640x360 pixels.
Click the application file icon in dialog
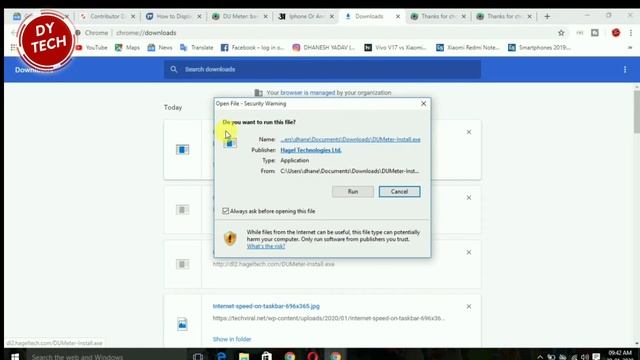tap(230, 143)
